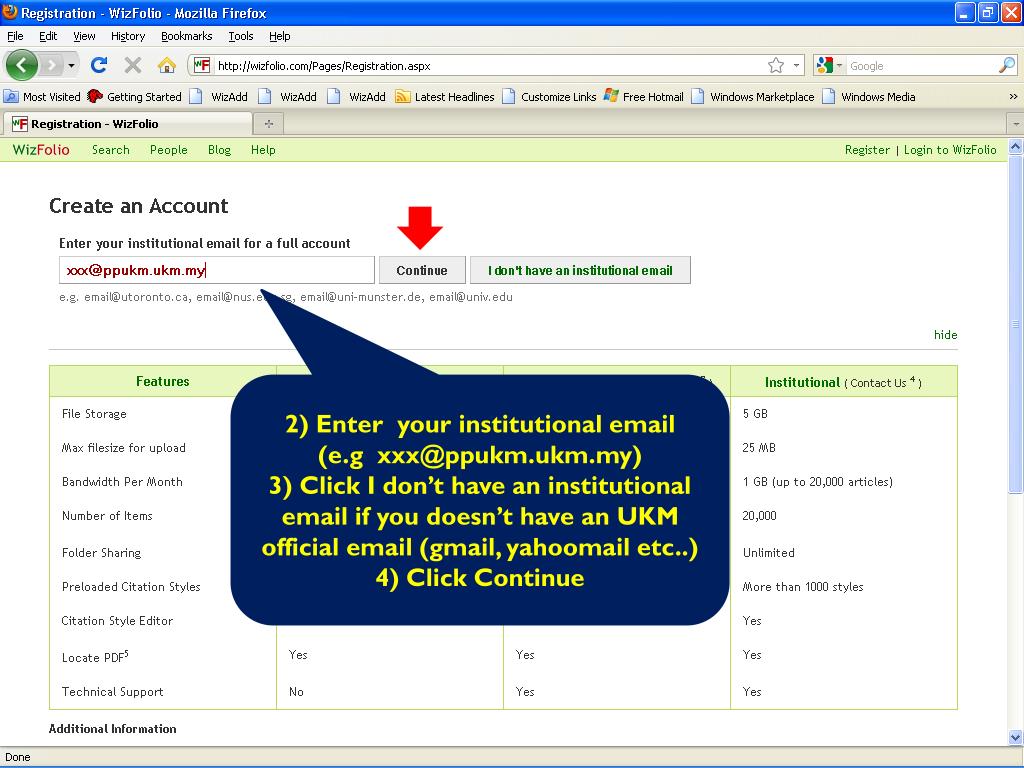This screenshot has height=768, width=1024.
Task: Click the Restore Down window button
Action: pos(988,12)
